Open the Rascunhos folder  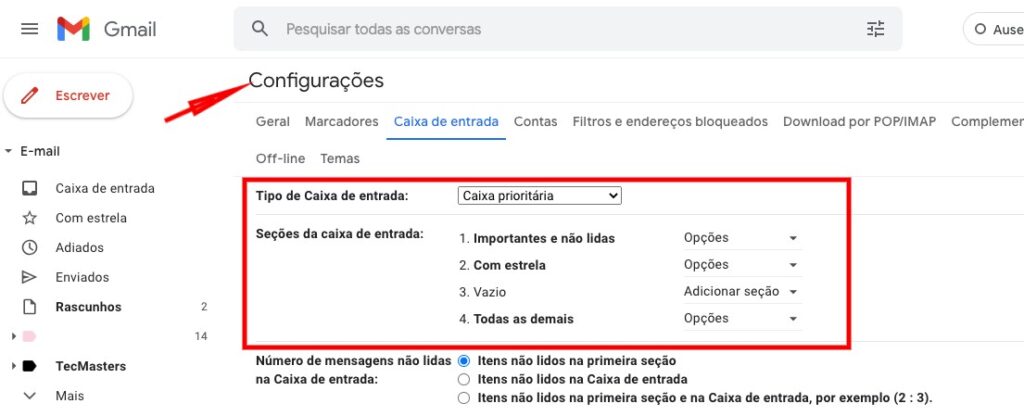point(88,307)
